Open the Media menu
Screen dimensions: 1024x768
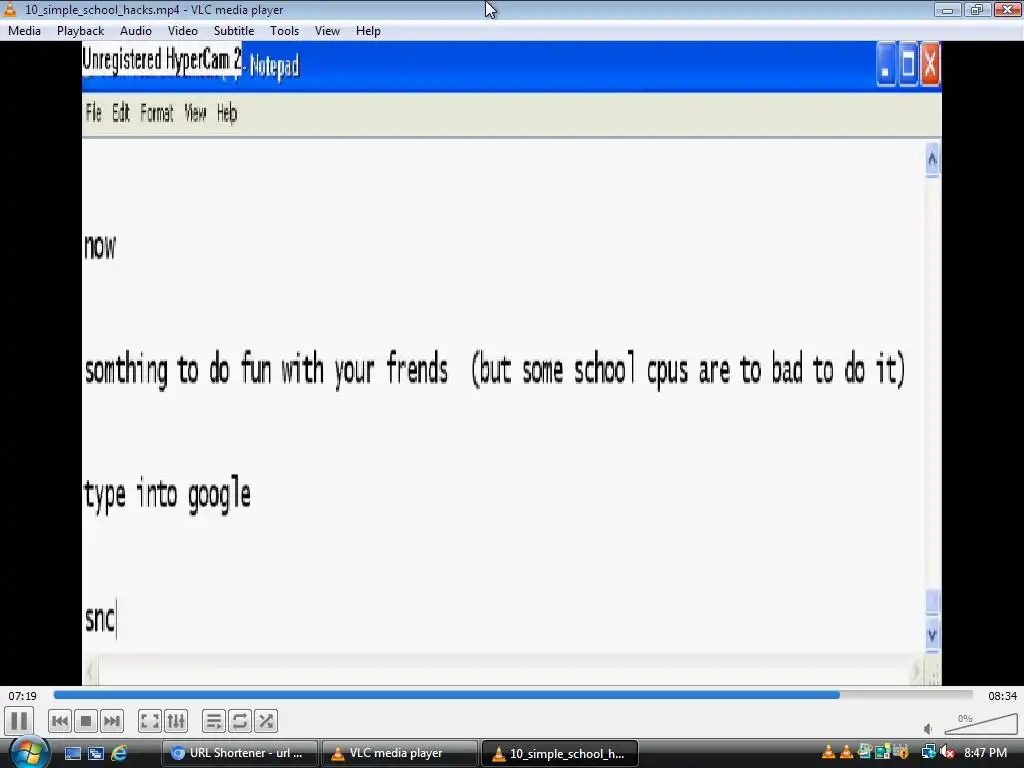[x=24, y=31]
